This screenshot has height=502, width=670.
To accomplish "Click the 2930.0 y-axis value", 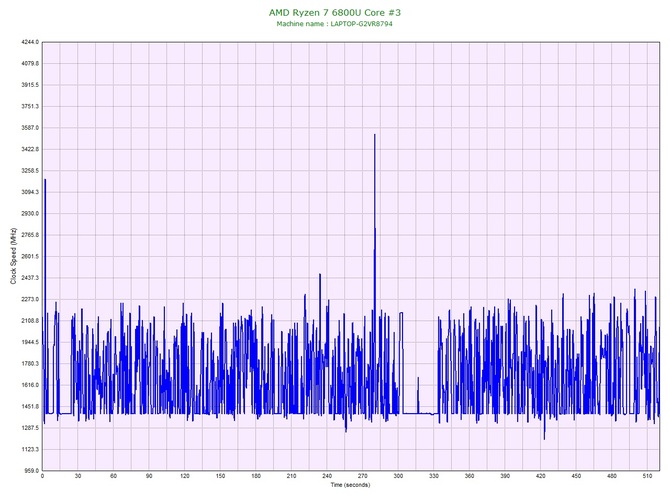I will [30, 214].
